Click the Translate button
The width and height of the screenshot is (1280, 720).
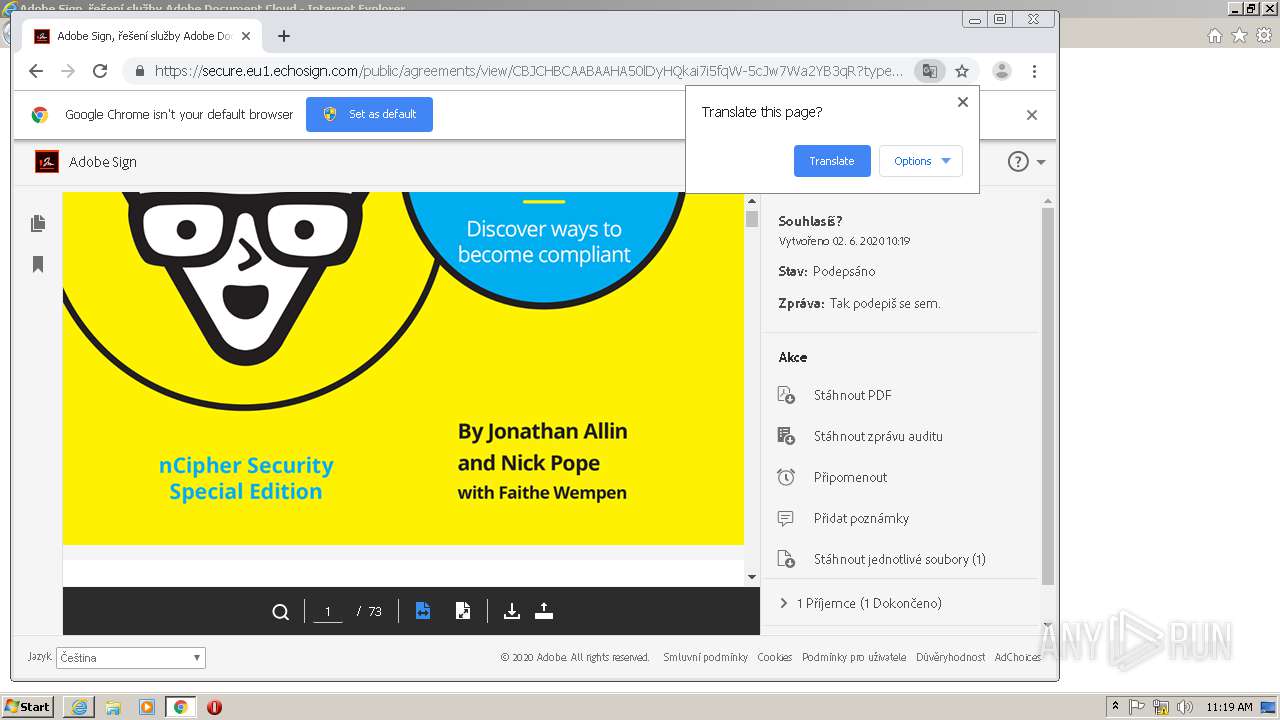tap(832, 161)
